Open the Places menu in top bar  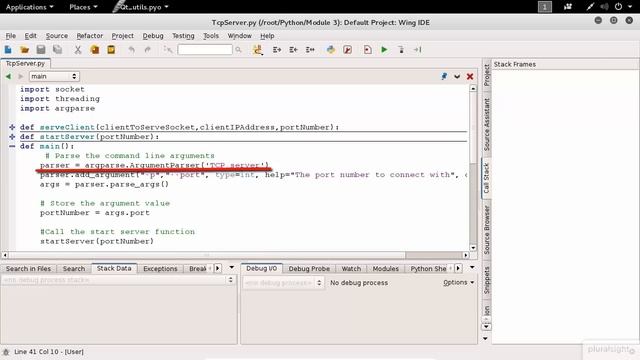pyautogui.click(x=83, y=7)
